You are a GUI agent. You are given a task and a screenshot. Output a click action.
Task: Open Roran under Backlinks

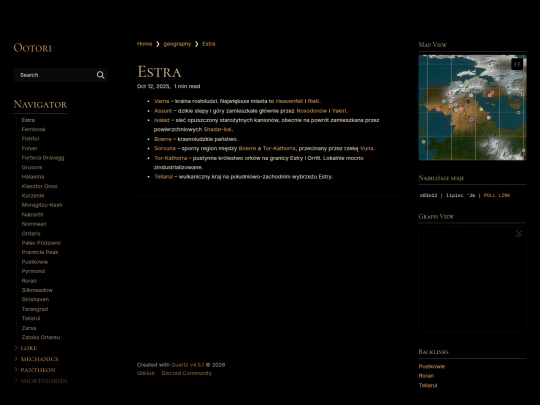[426, 376]
